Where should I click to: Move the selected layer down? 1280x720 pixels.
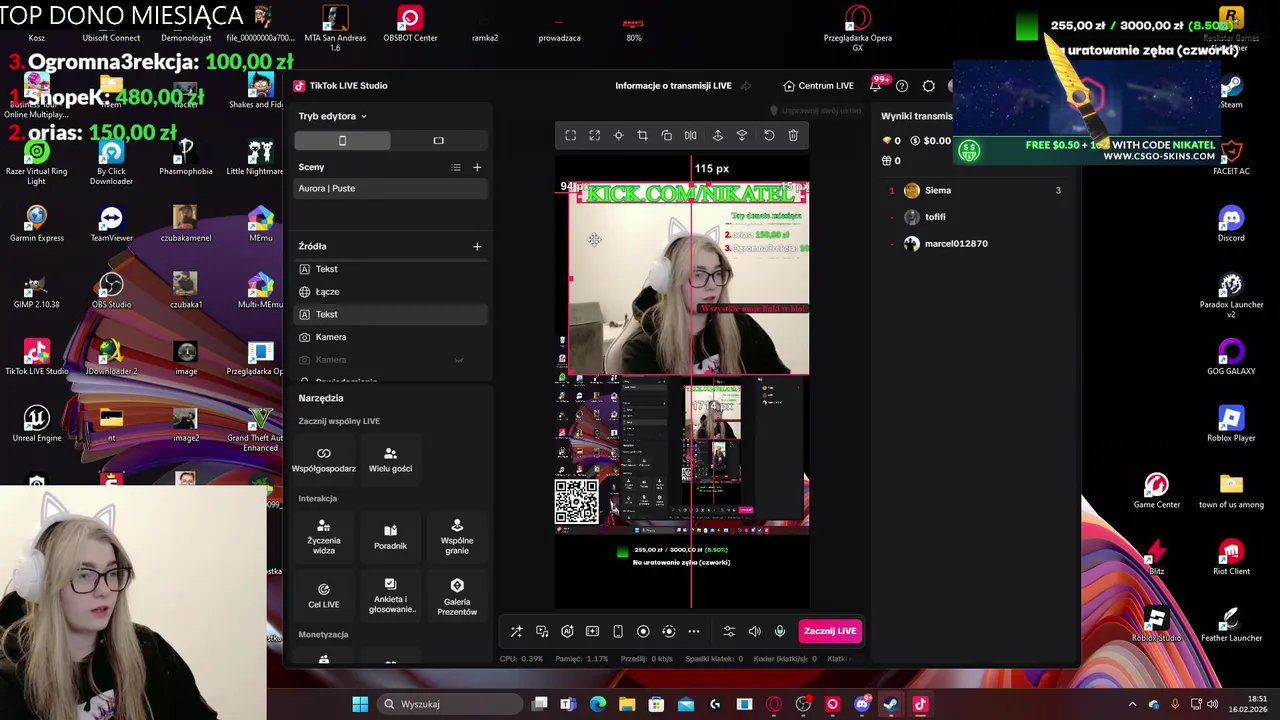tap(741, 136)
